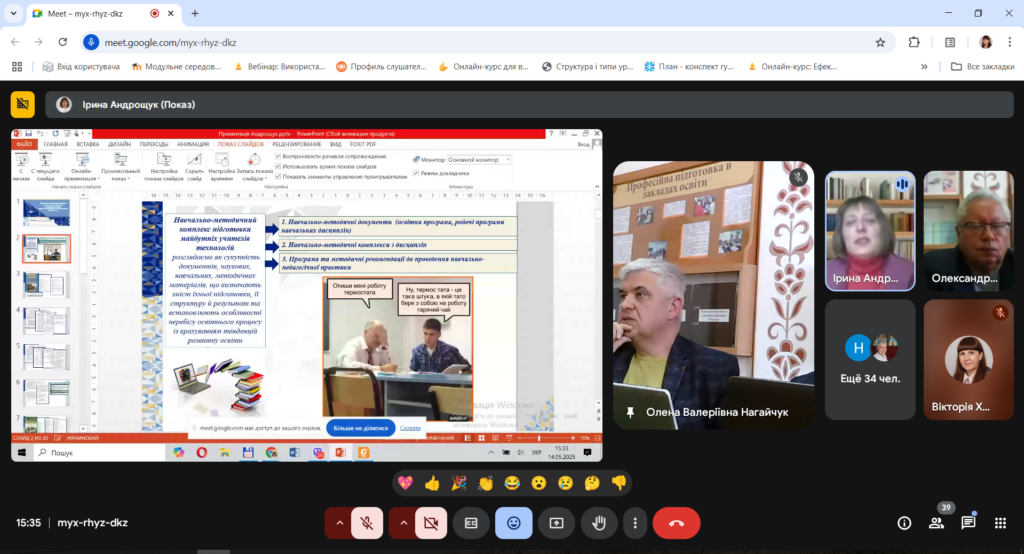1024x554 pixels.
Task: Open the activities grid icon
Action: [1000, 523]
